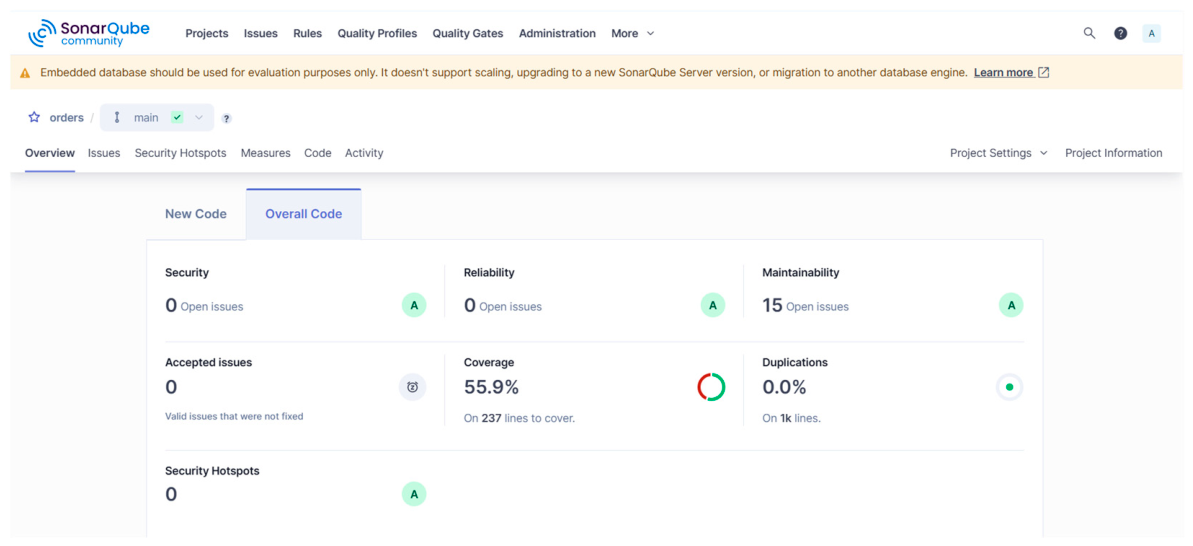Screen dimensions: 1193x546
Task: Open the main branch selector dropdown
Action: 157,118
